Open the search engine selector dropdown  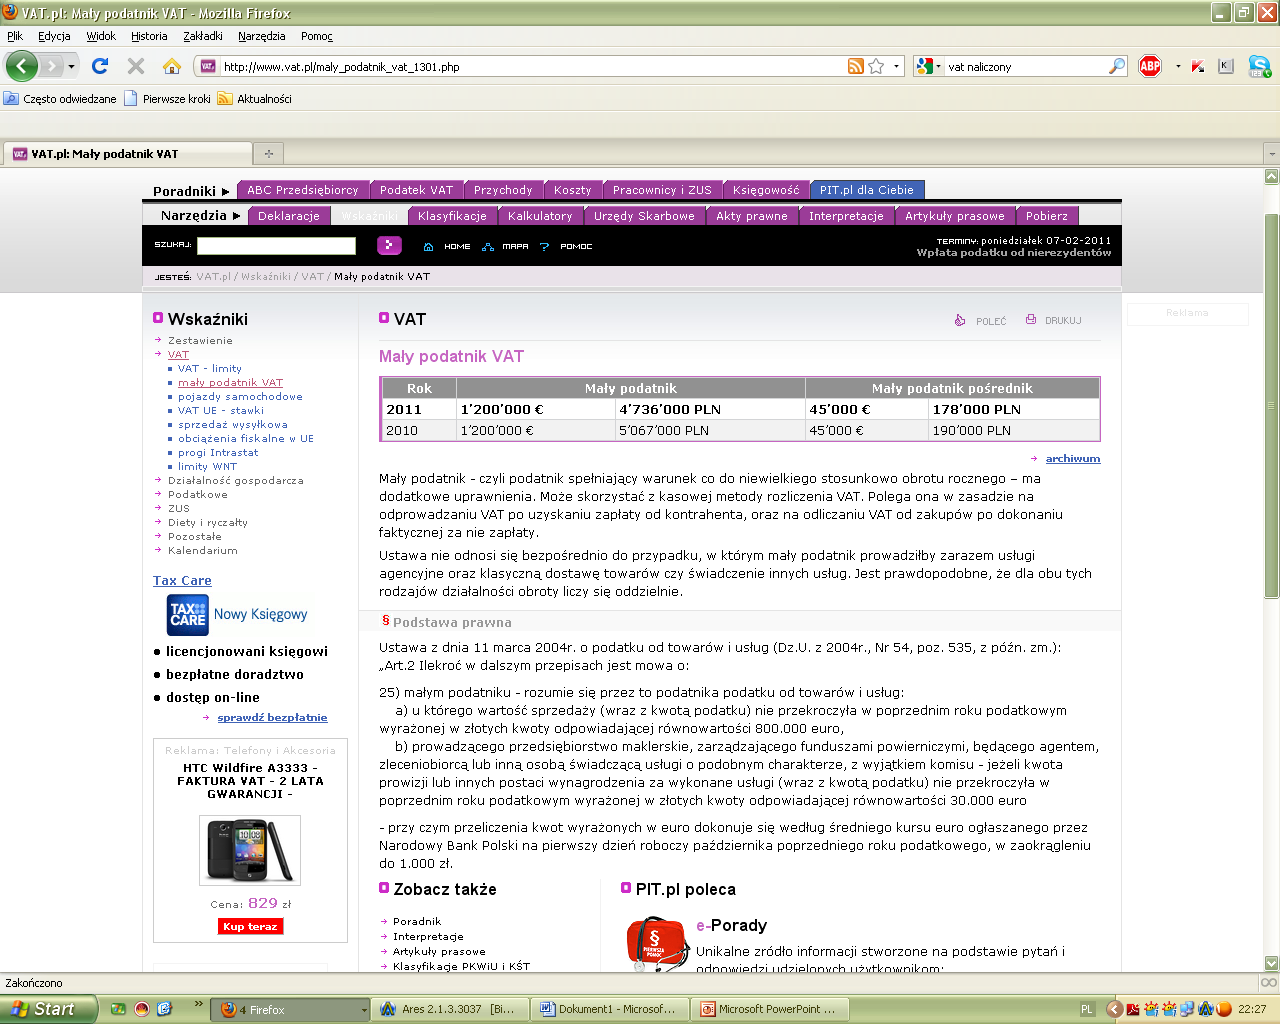point(927,66)
